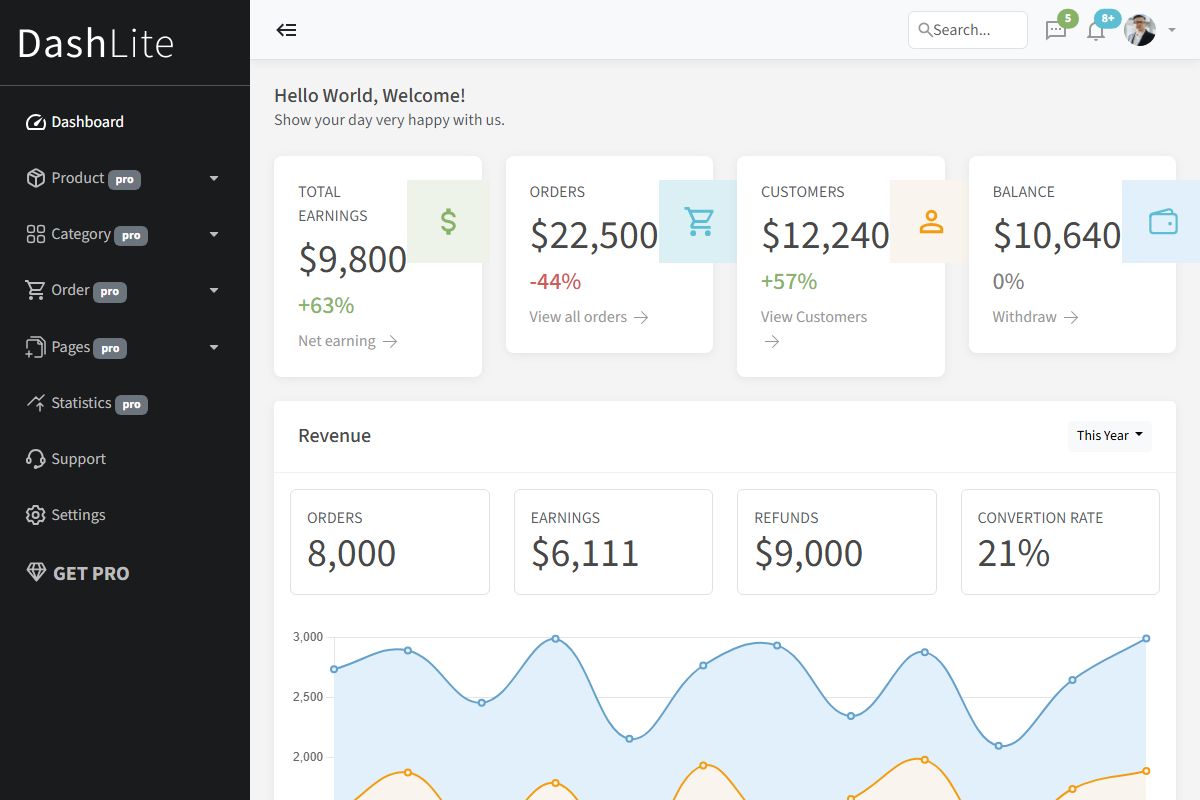This screenshot has width=1200, height=800.
Task: Expand the Order submenu arrow
Action: (x=213, y=290)
